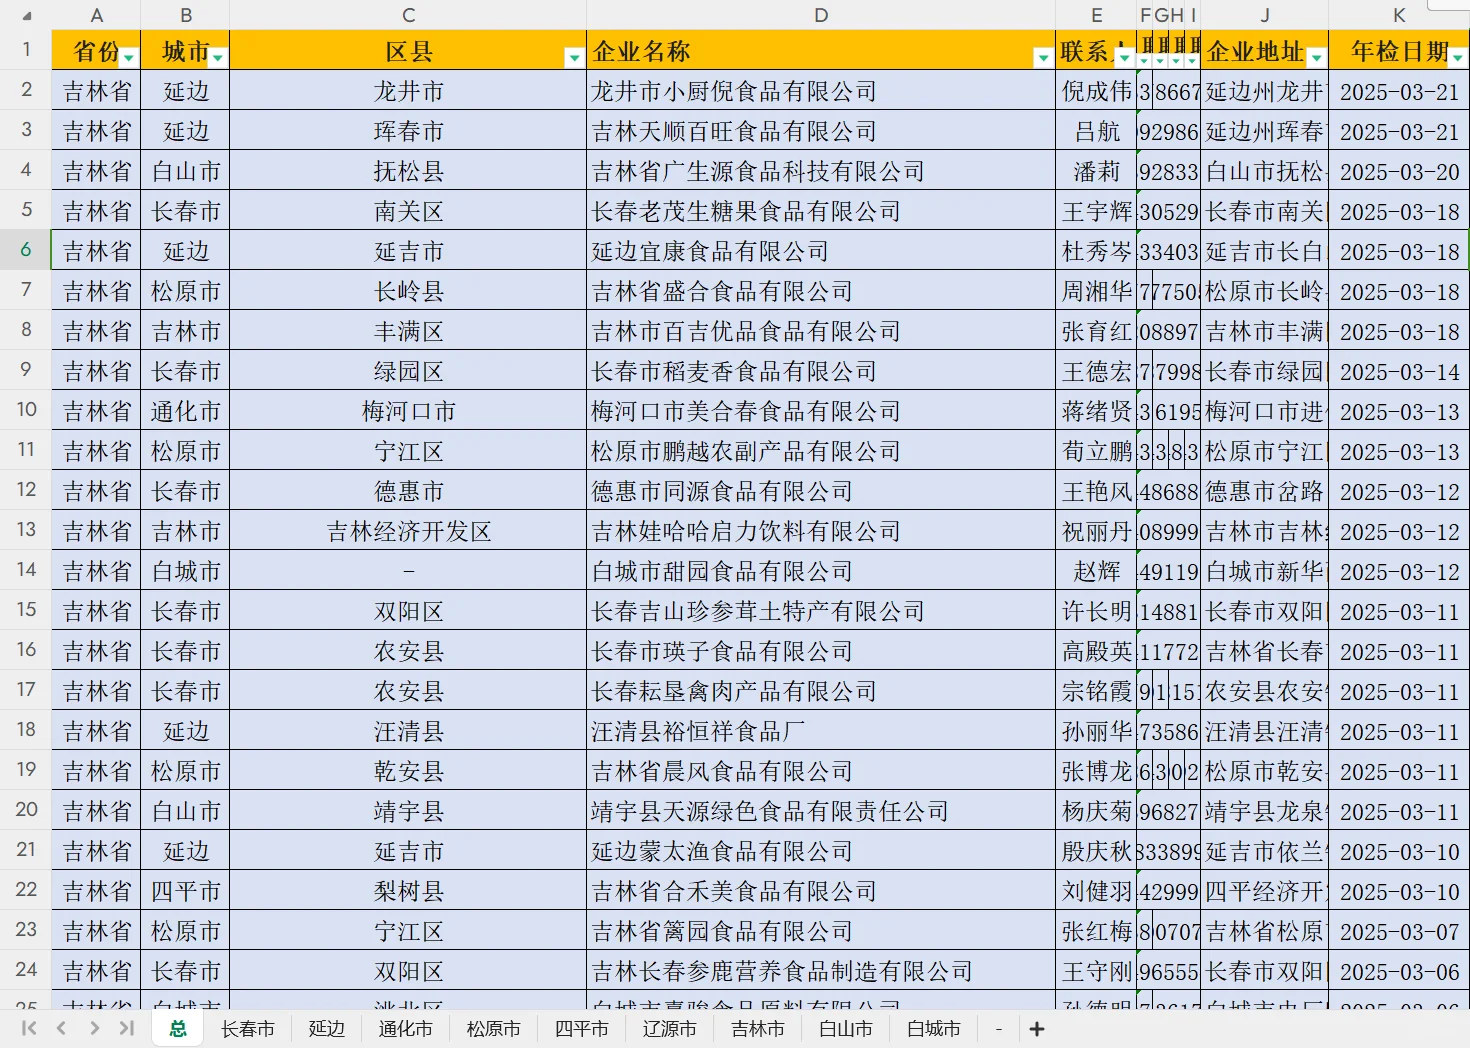
Task: Open the filter dropdown in column H
Action: [x=1176, y=59]
